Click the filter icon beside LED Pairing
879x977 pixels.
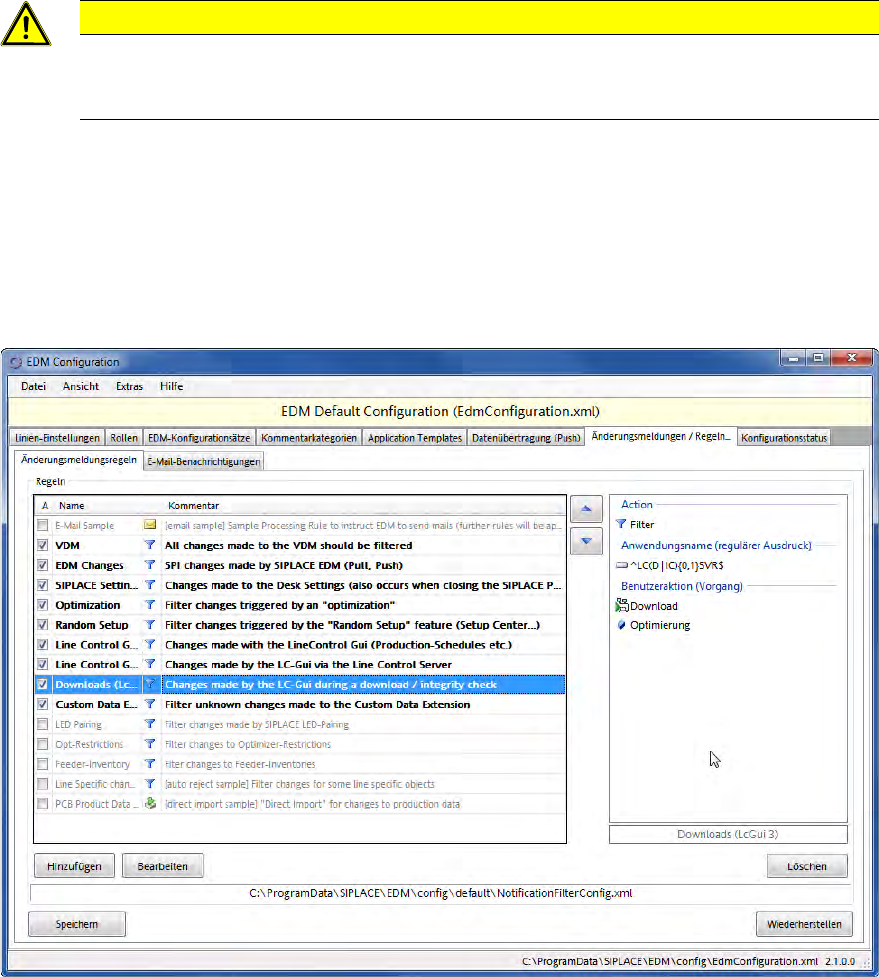point(150,724)
